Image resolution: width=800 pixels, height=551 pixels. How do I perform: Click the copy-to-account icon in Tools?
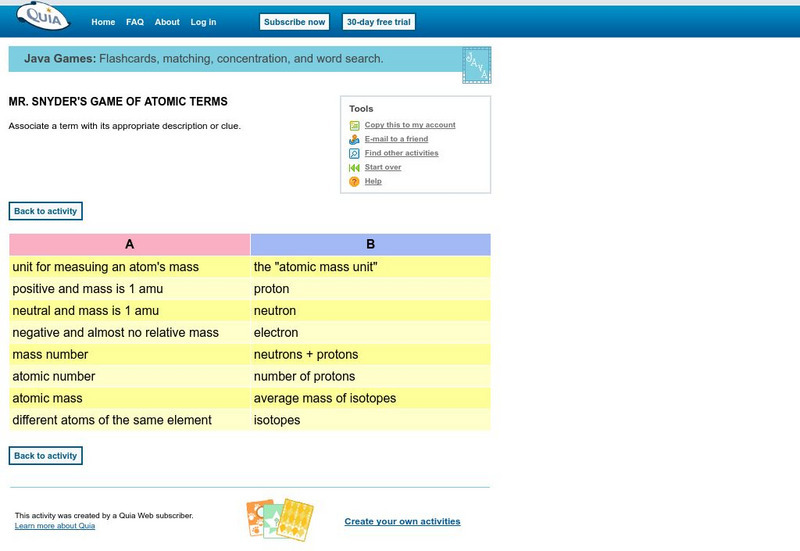point(354,126)
